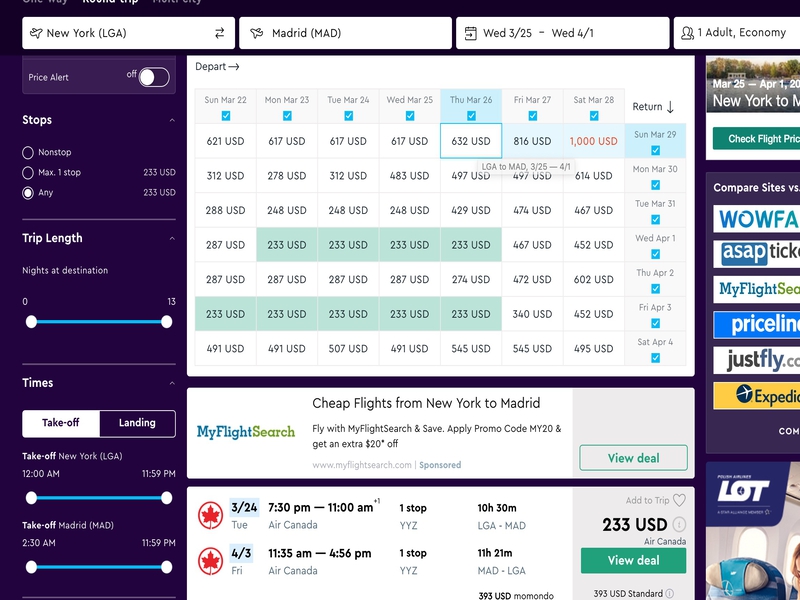Click the Add to Trip link

tap(647, 501)
